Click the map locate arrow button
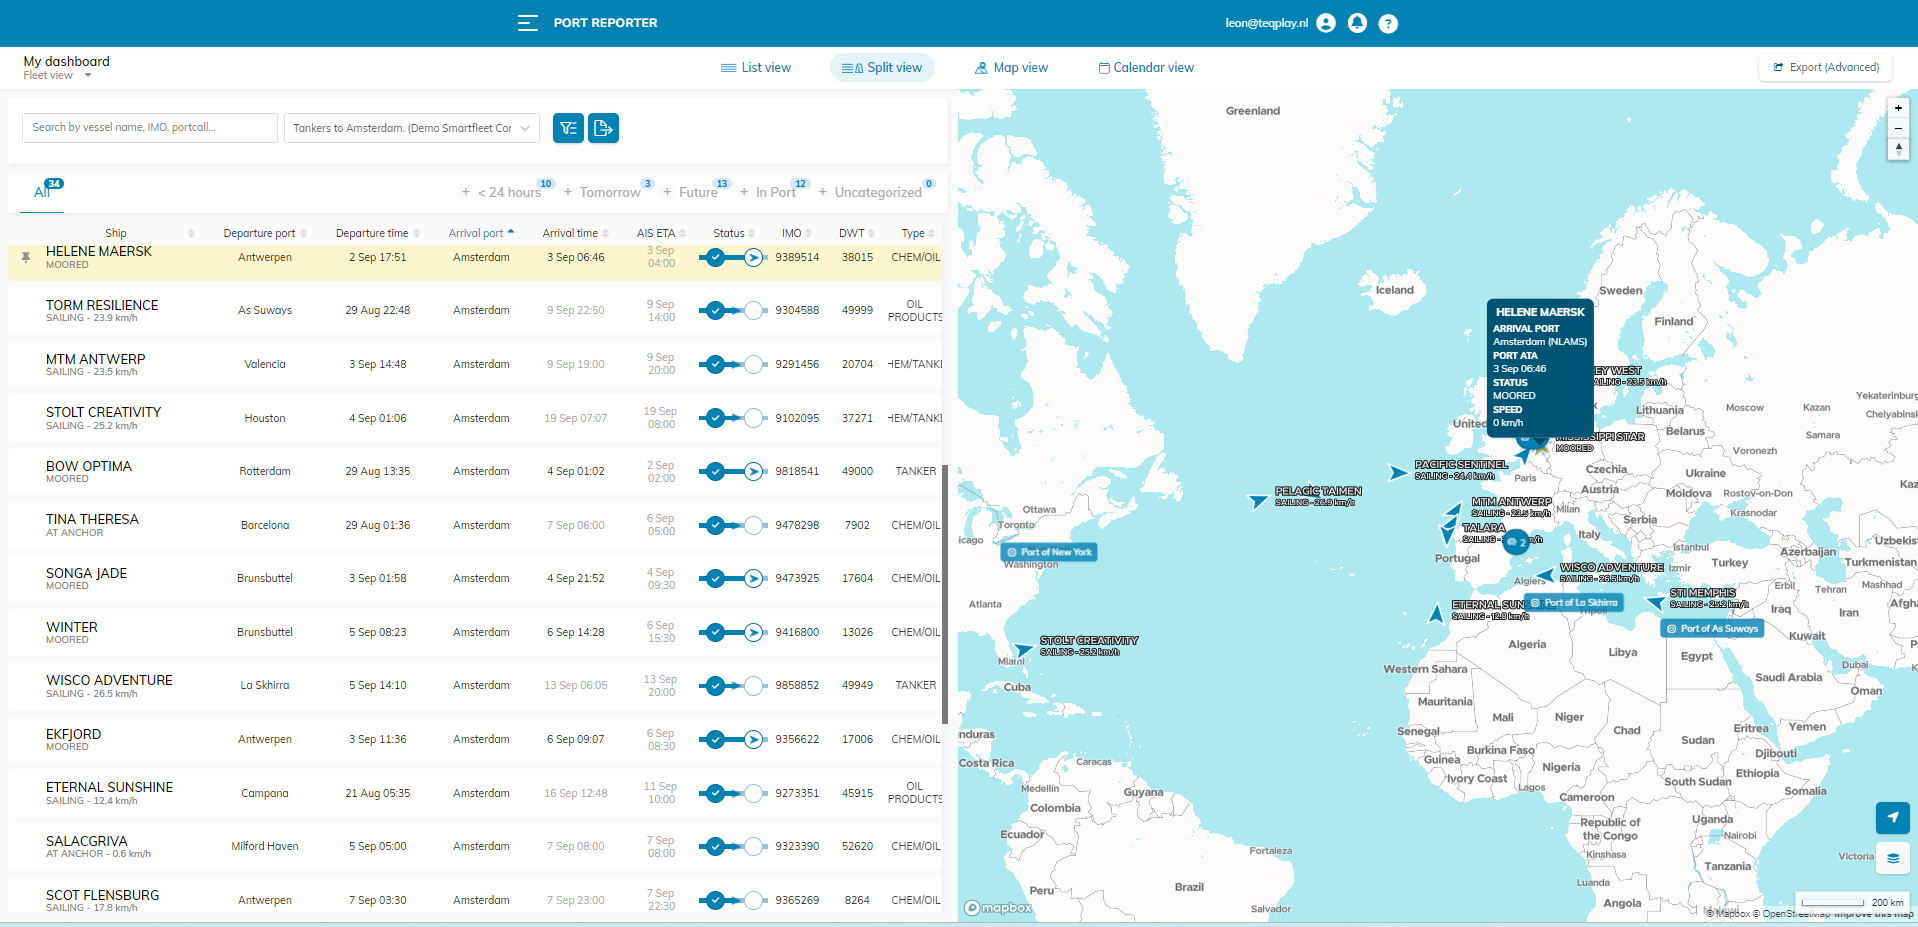Viewport: 1918px width, 927px height. click(x=1892, y=817)
